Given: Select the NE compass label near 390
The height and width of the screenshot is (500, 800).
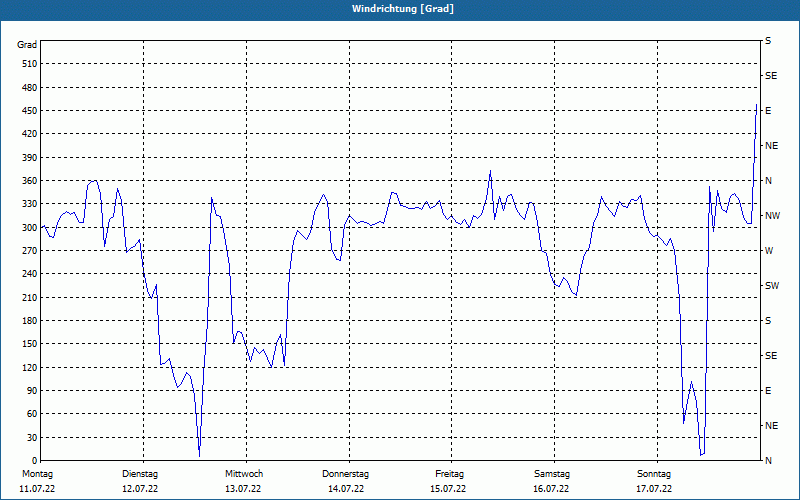Looking at the screenshot, I should tap(771, 146).
